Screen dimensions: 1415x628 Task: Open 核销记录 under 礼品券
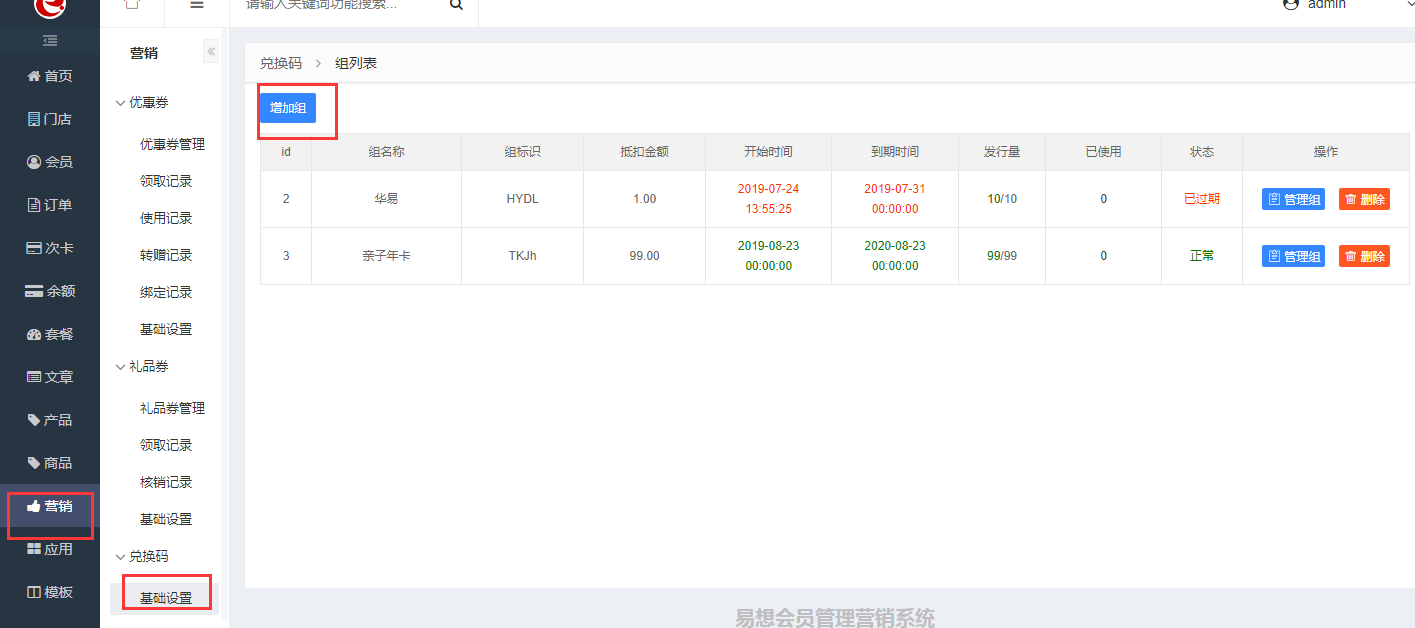tap(166, 482)
